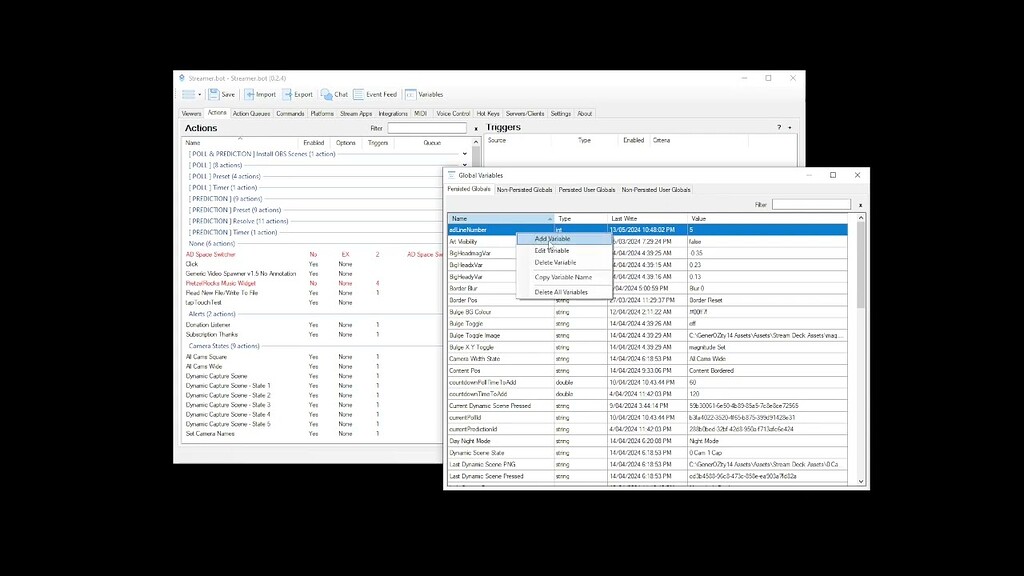Screen dimensions: 1024x576
Task: Open the hamburger menu in Streamer.bot toolbar
Action: tap(189, 95)
